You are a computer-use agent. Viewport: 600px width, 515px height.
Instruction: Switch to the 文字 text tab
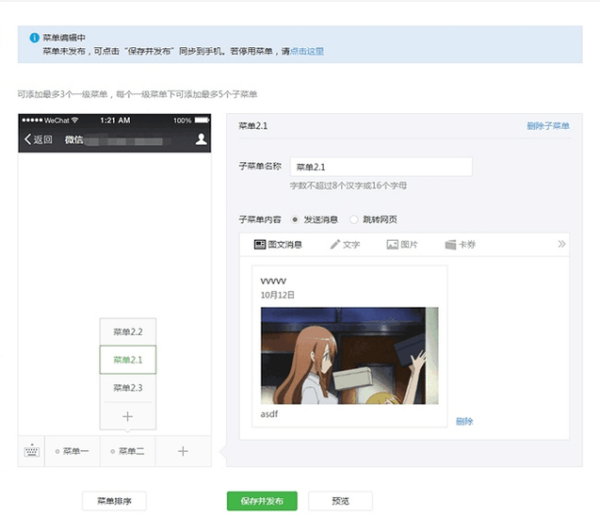pos(345,244)
